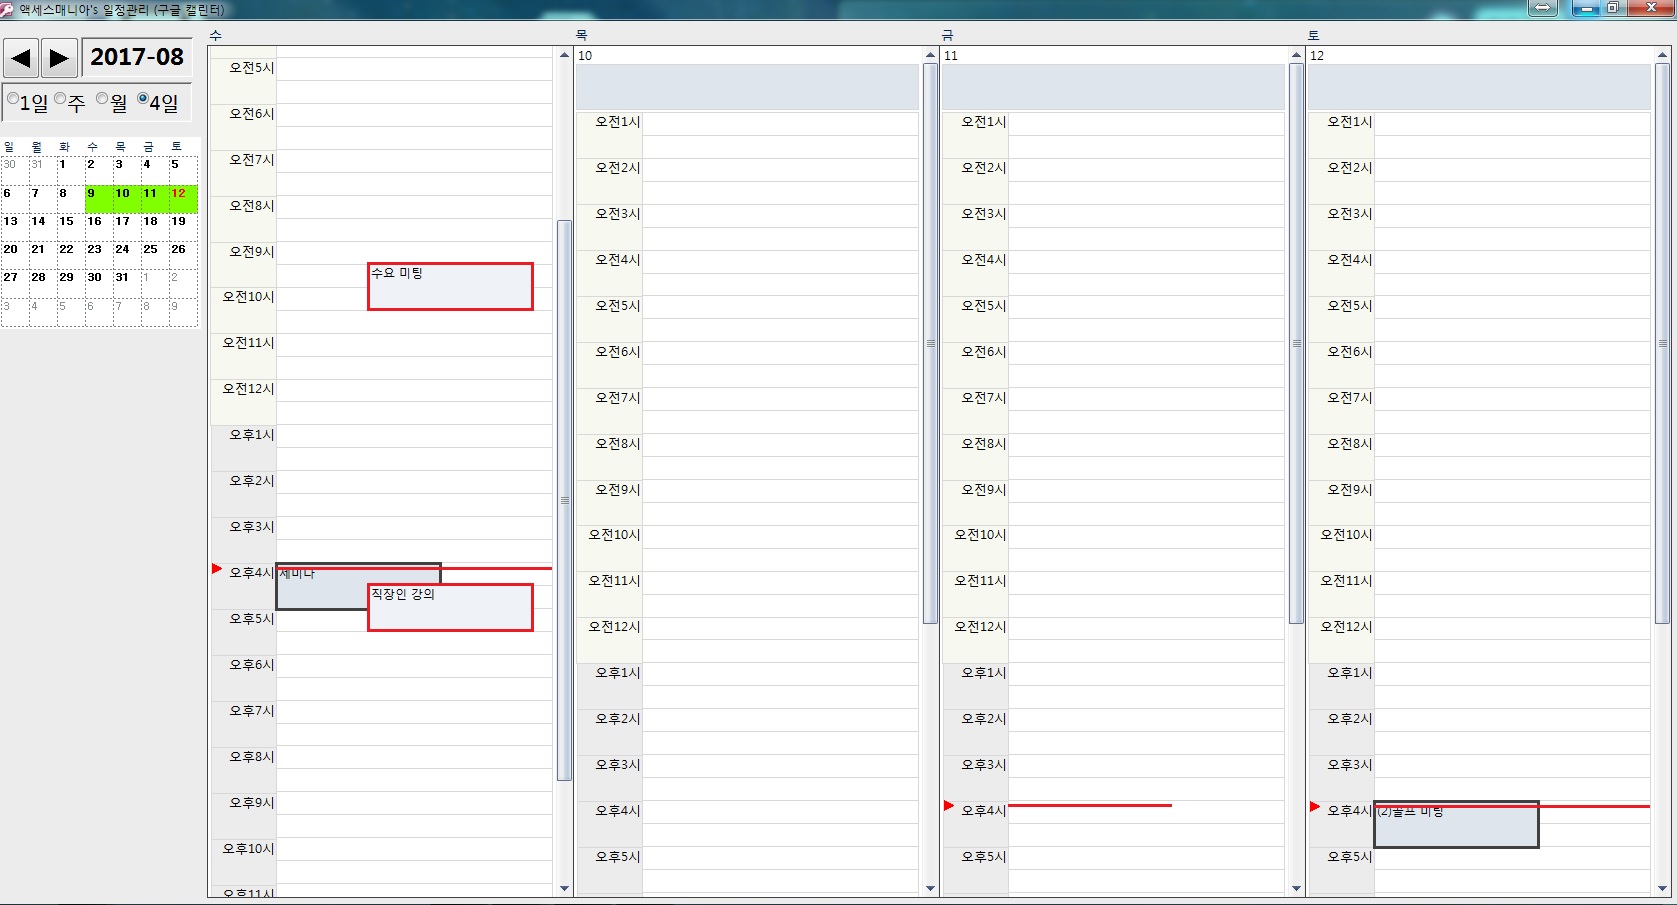Click the application icon in title bar
1677x905 pixels.
coord(8,10)
